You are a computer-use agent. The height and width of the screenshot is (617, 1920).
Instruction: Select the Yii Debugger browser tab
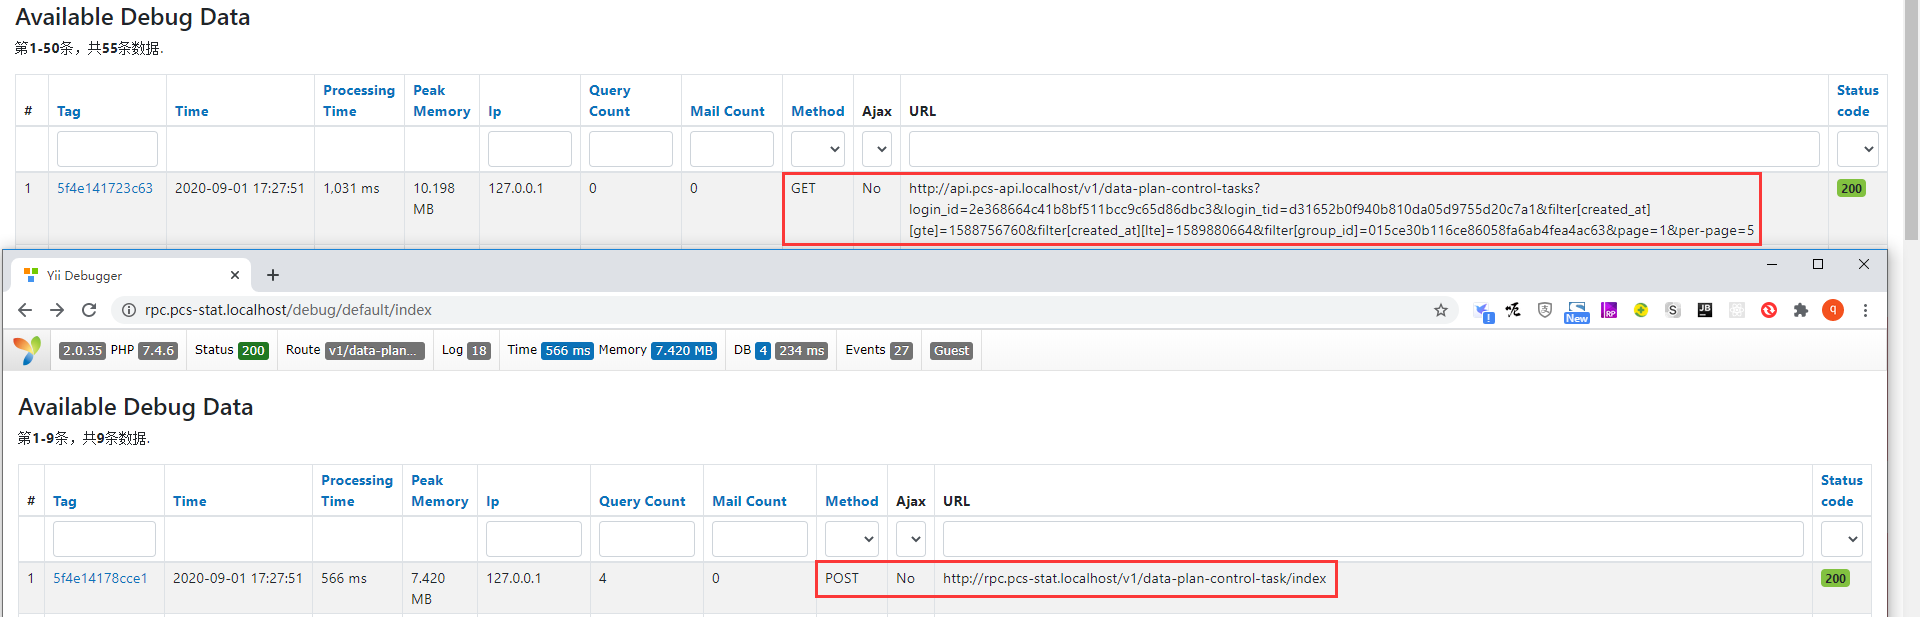[130, 275]
